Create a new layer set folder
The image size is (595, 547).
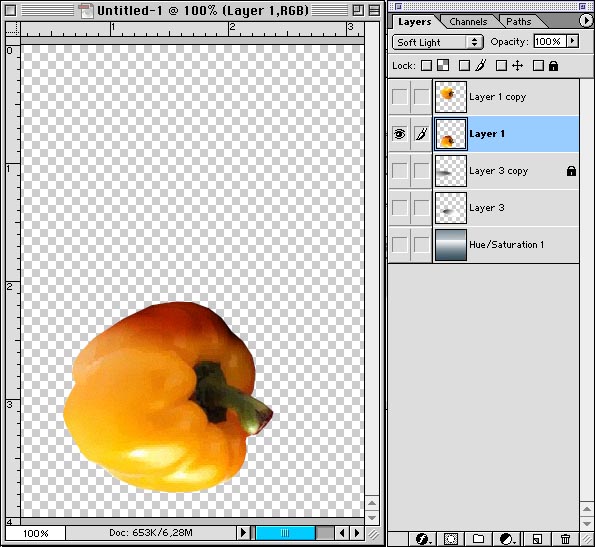click(x=479, y=539)
